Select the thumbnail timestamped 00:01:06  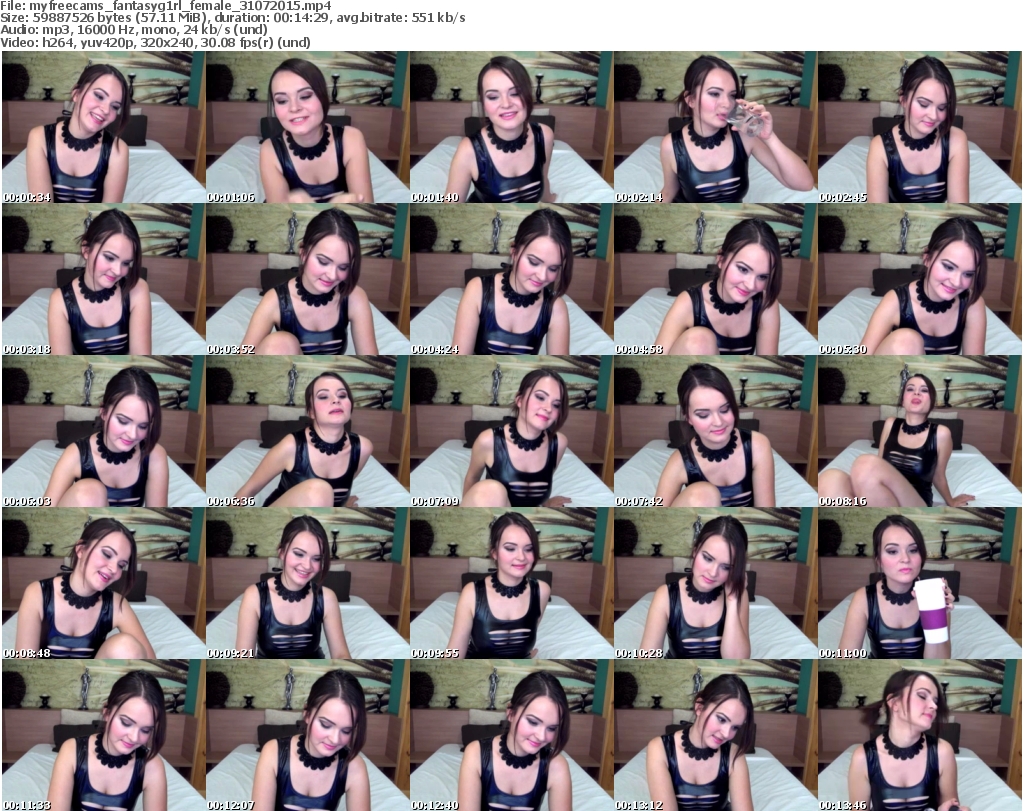click(308, 127)
